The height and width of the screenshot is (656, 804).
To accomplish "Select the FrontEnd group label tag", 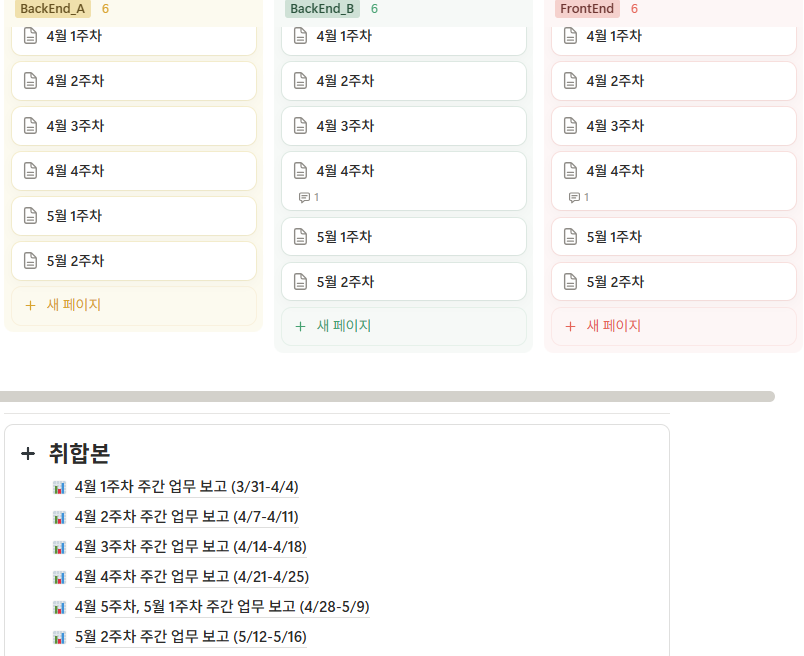I will pyautogui.click(x=587, y=9).
